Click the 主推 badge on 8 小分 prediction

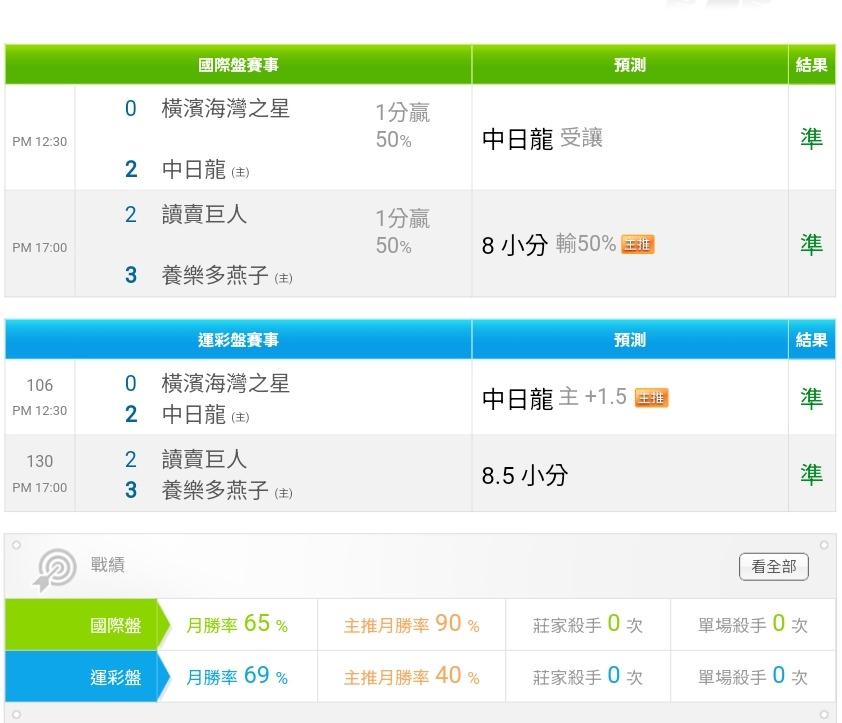coord(637,244)
